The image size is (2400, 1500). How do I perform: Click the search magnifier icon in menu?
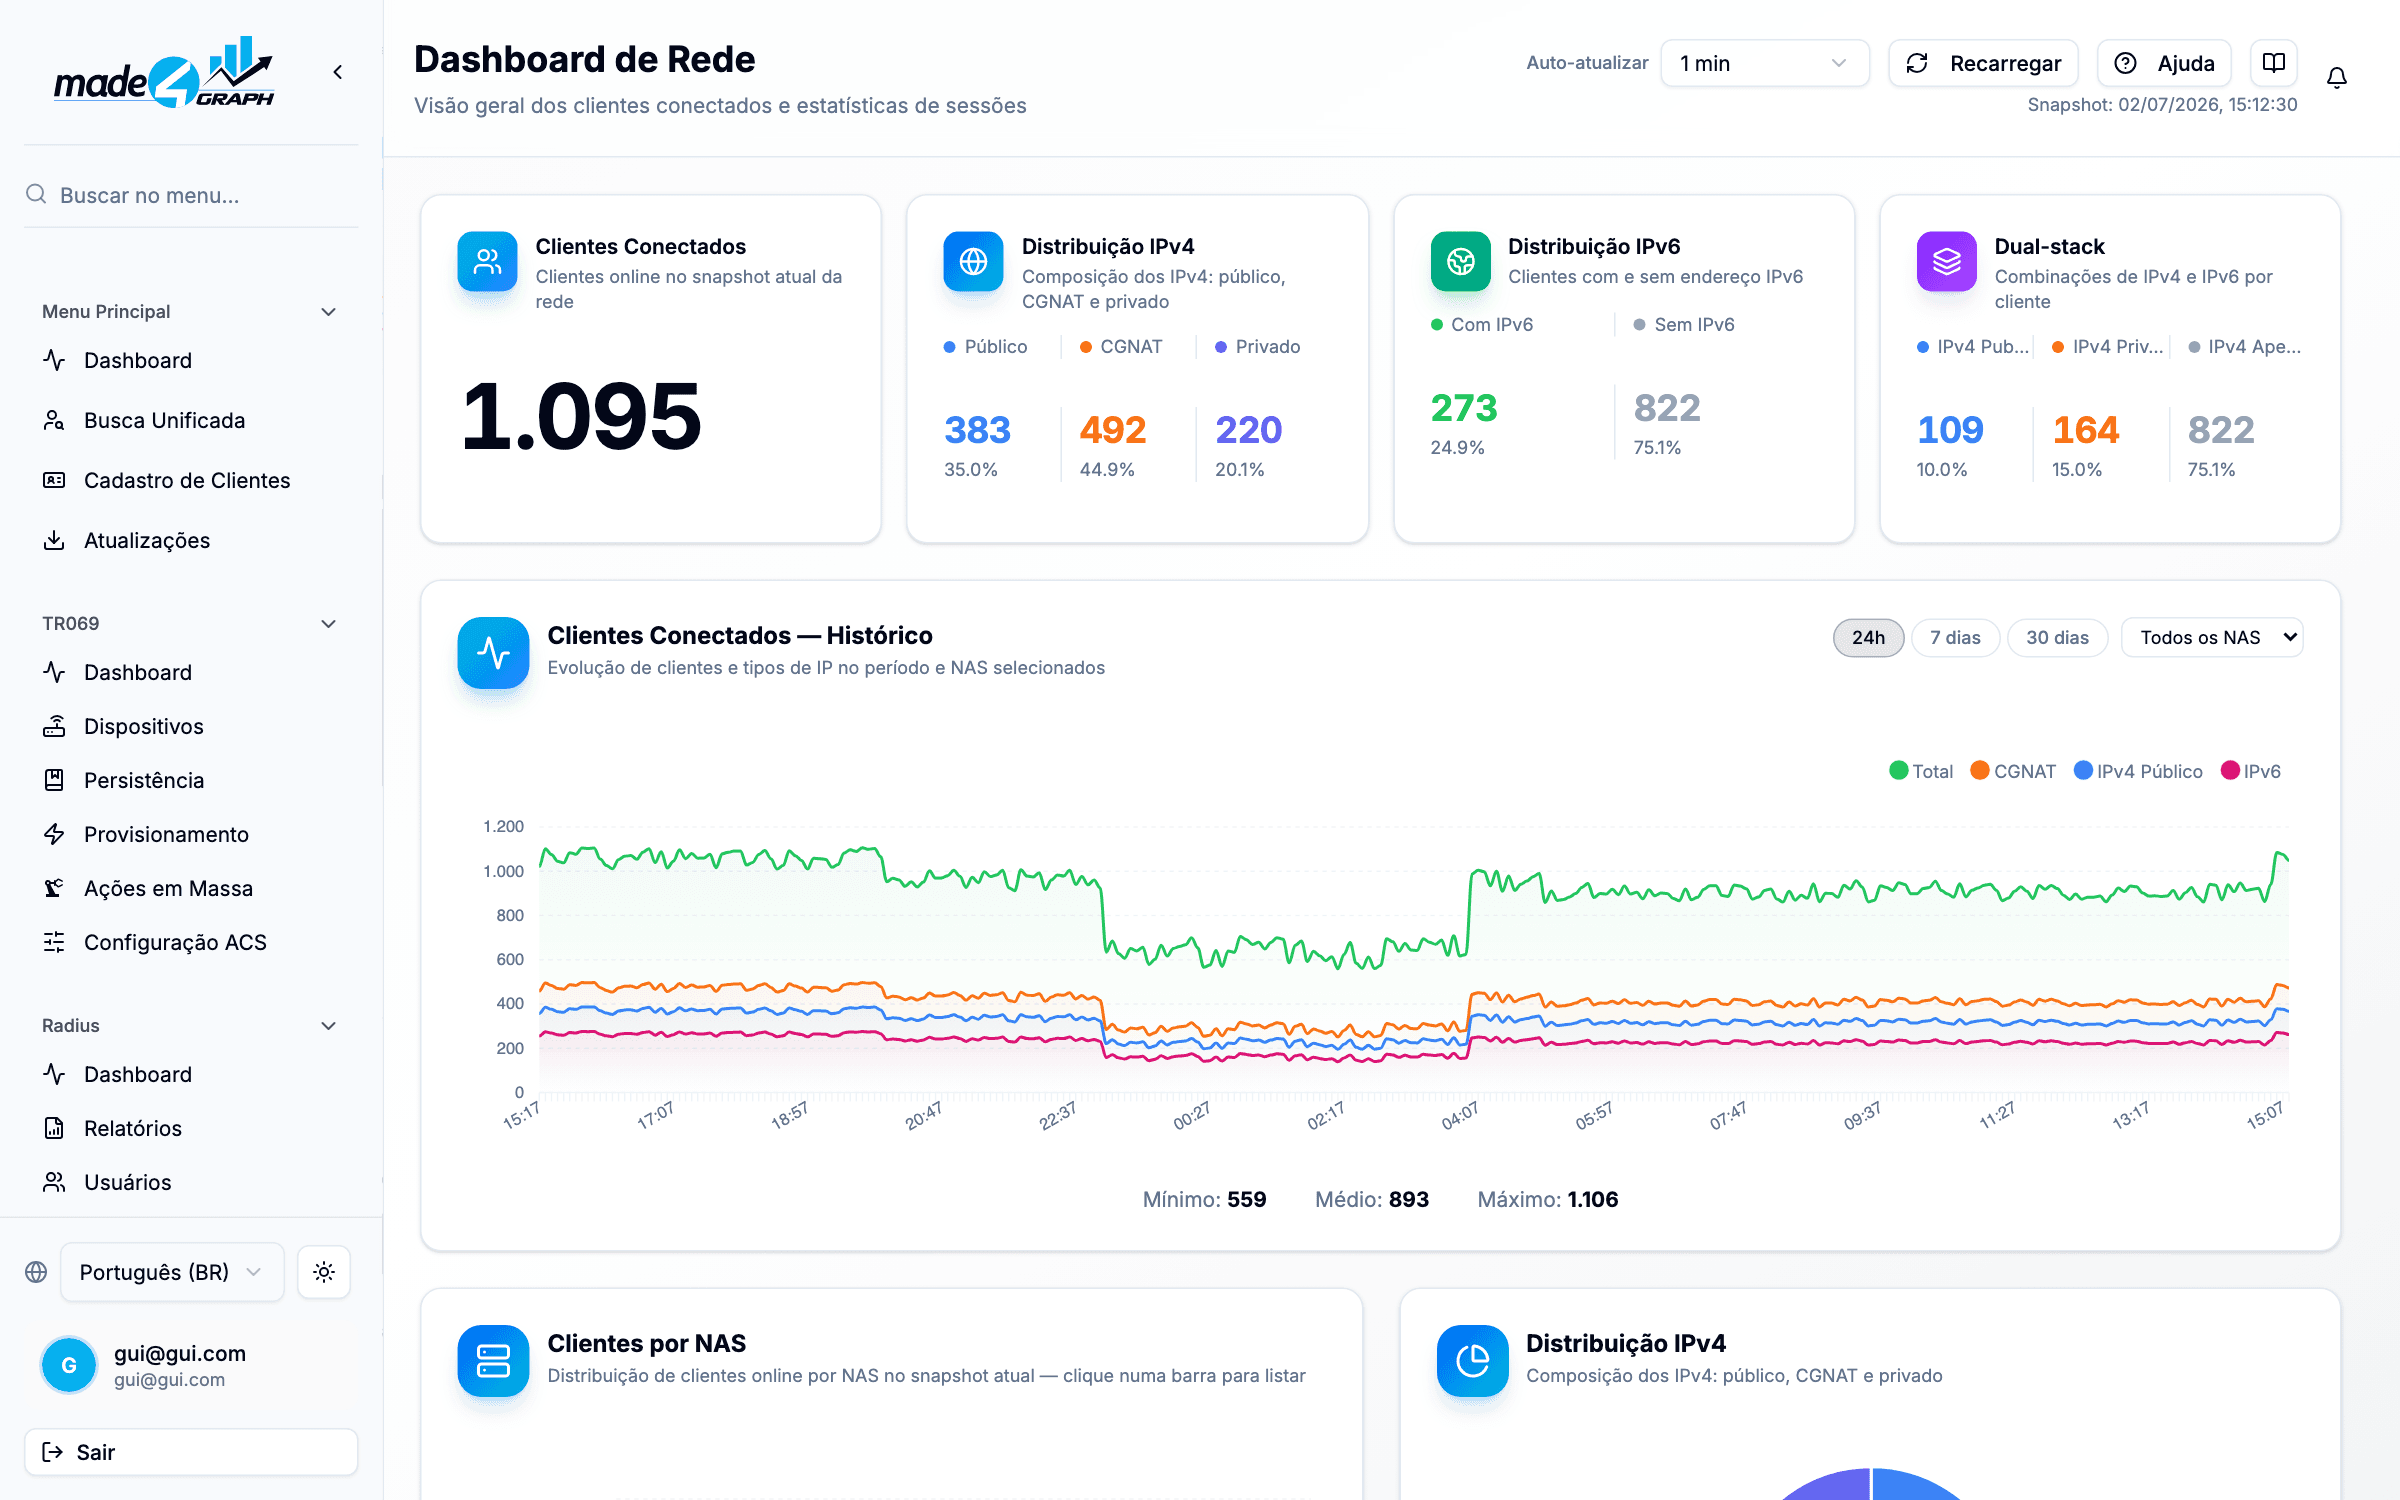pos(36,194)
